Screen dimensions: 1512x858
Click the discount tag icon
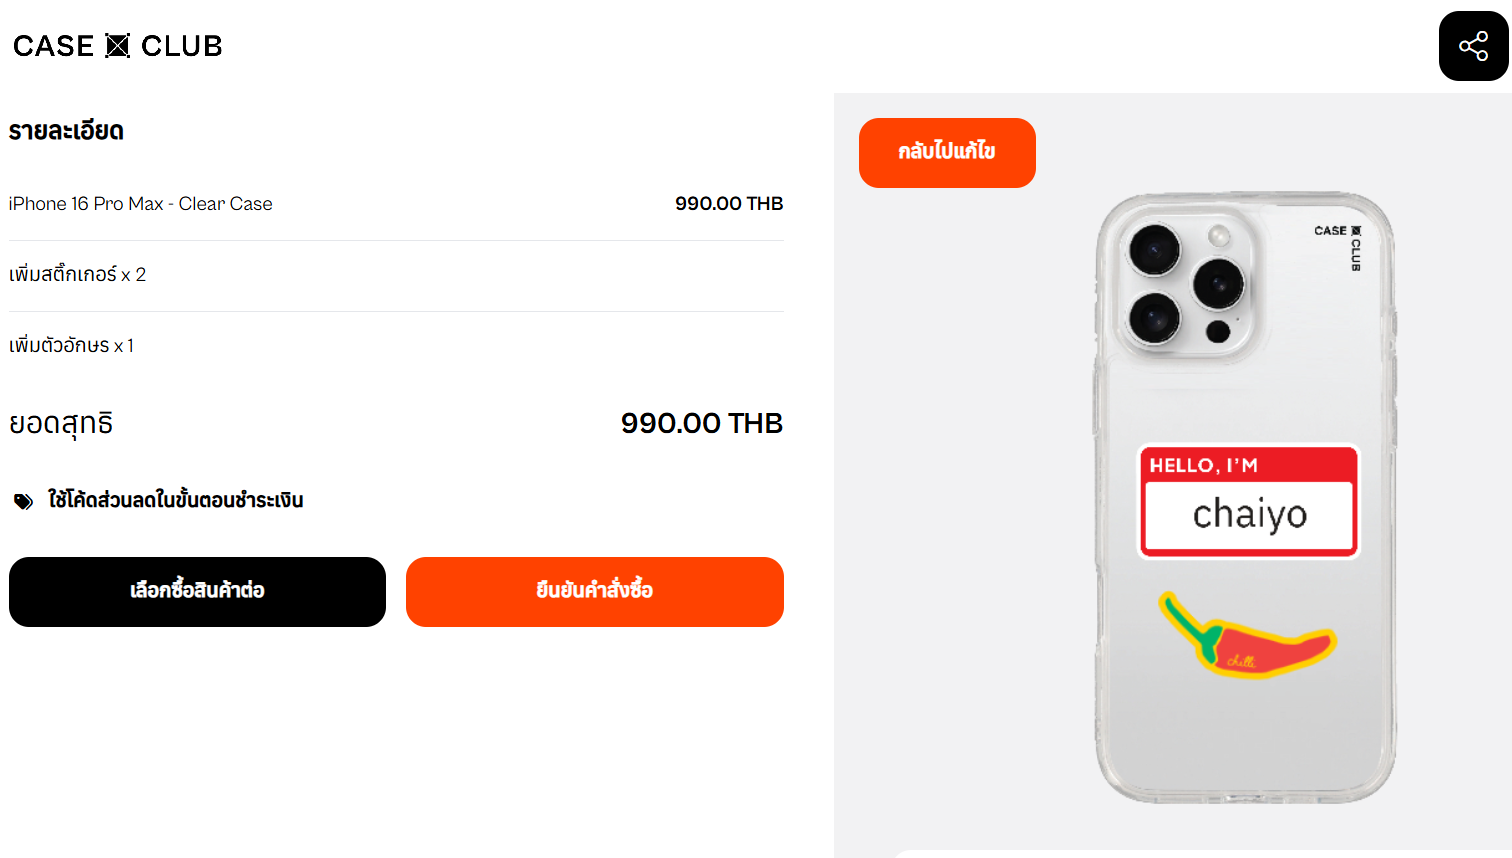coord(23,501)
